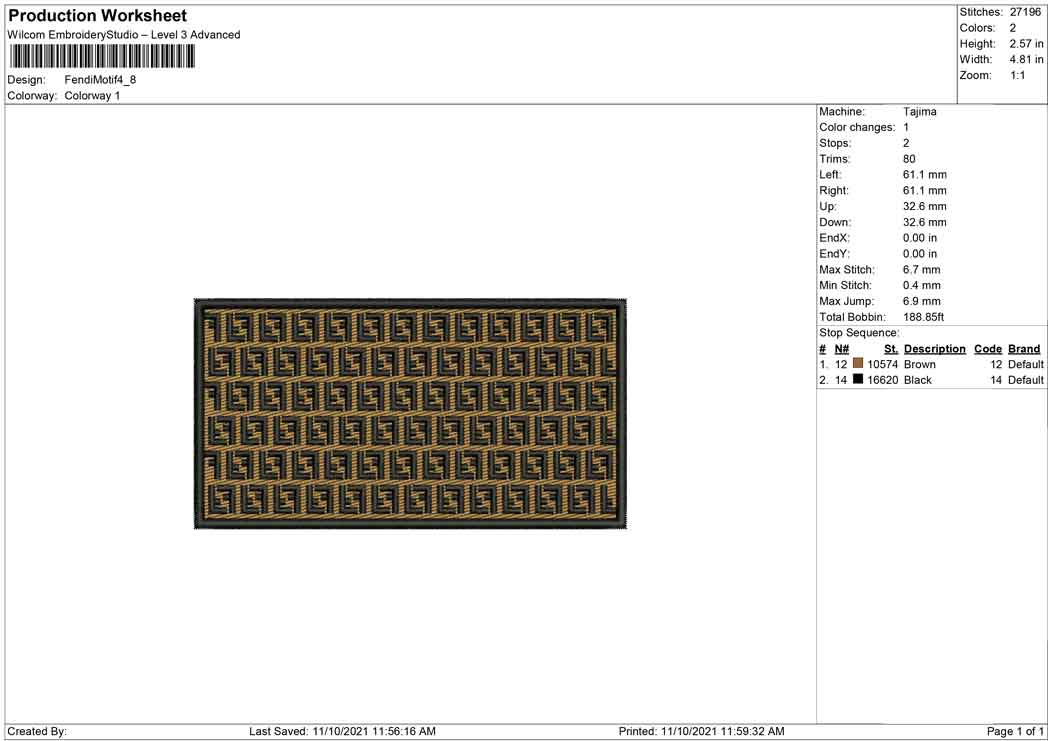The width and height of the screenshot is (1052, 741).
Task: Click the Max Jump value 6.9 mm
Action: [921, 301]
